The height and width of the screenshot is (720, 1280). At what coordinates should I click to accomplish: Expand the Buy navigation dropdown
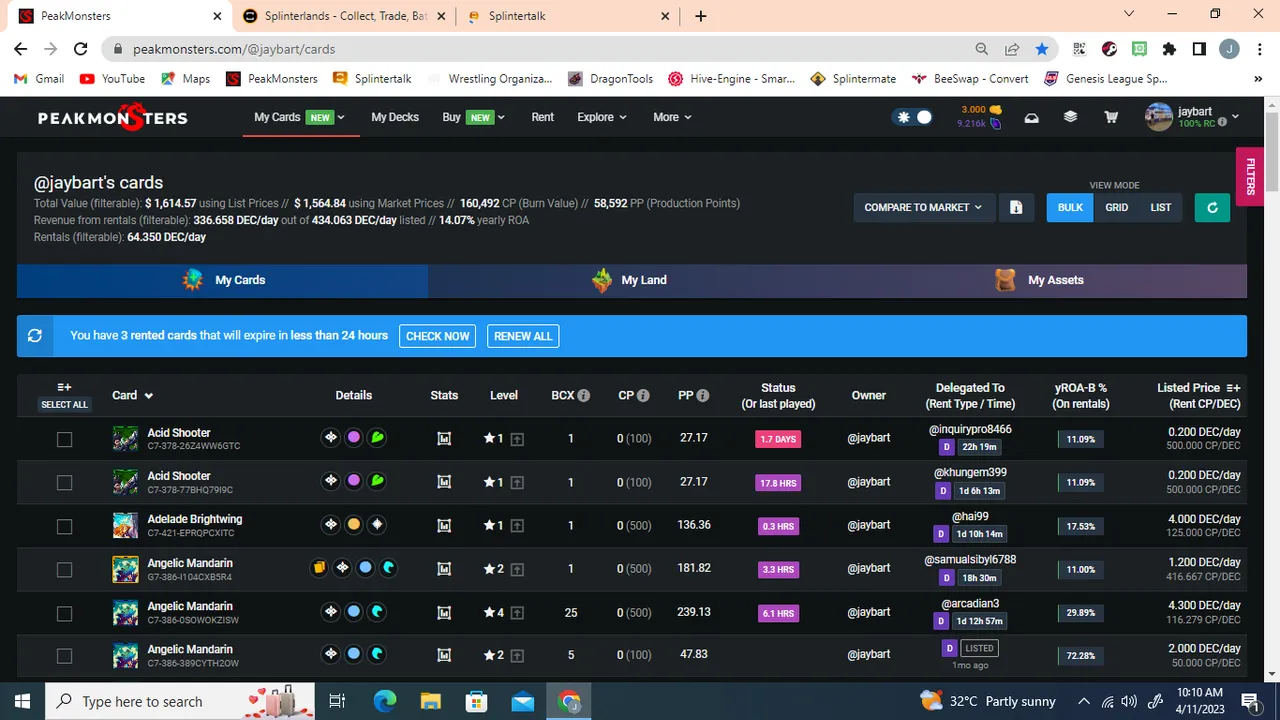pos(474,117)
